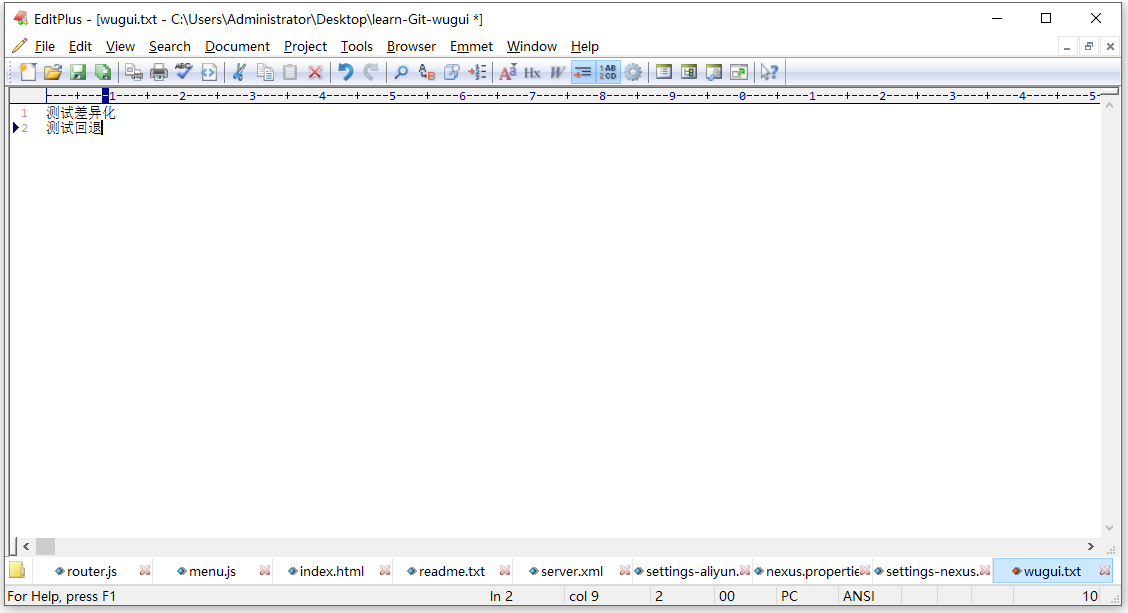Open the File menu
The height and width of the screenshot is (613, 1128).
tap(45, 46)
